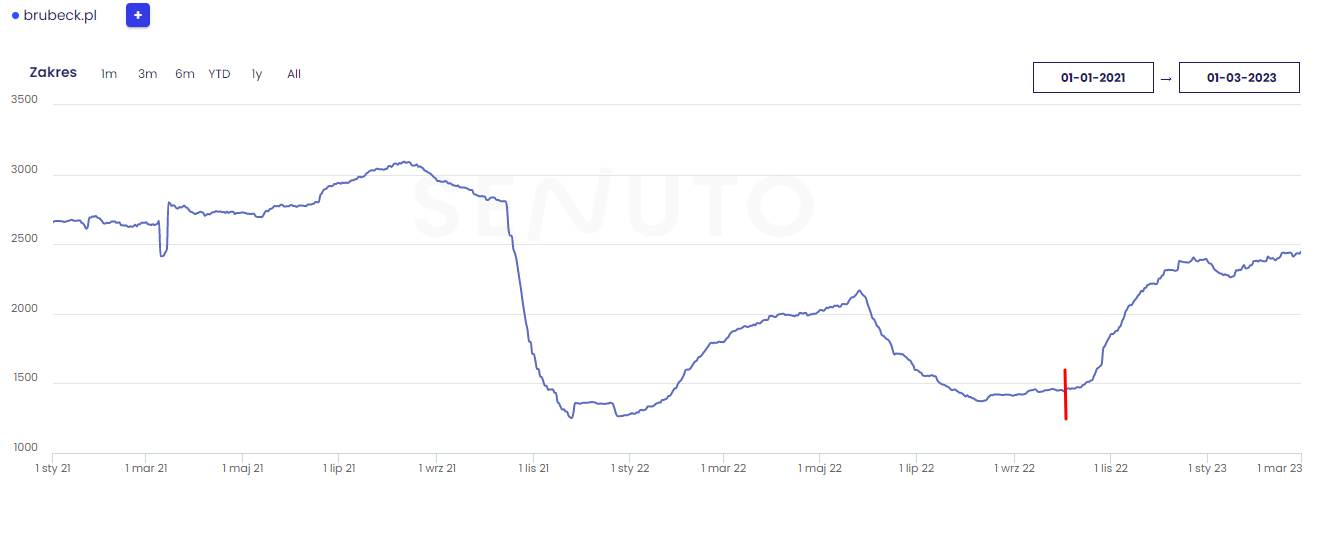This screenshot has height=537, width=1317.
Task: Click the '1 wrz 22' axis label
Action: pyautogui.click(x=1015, y=468)
